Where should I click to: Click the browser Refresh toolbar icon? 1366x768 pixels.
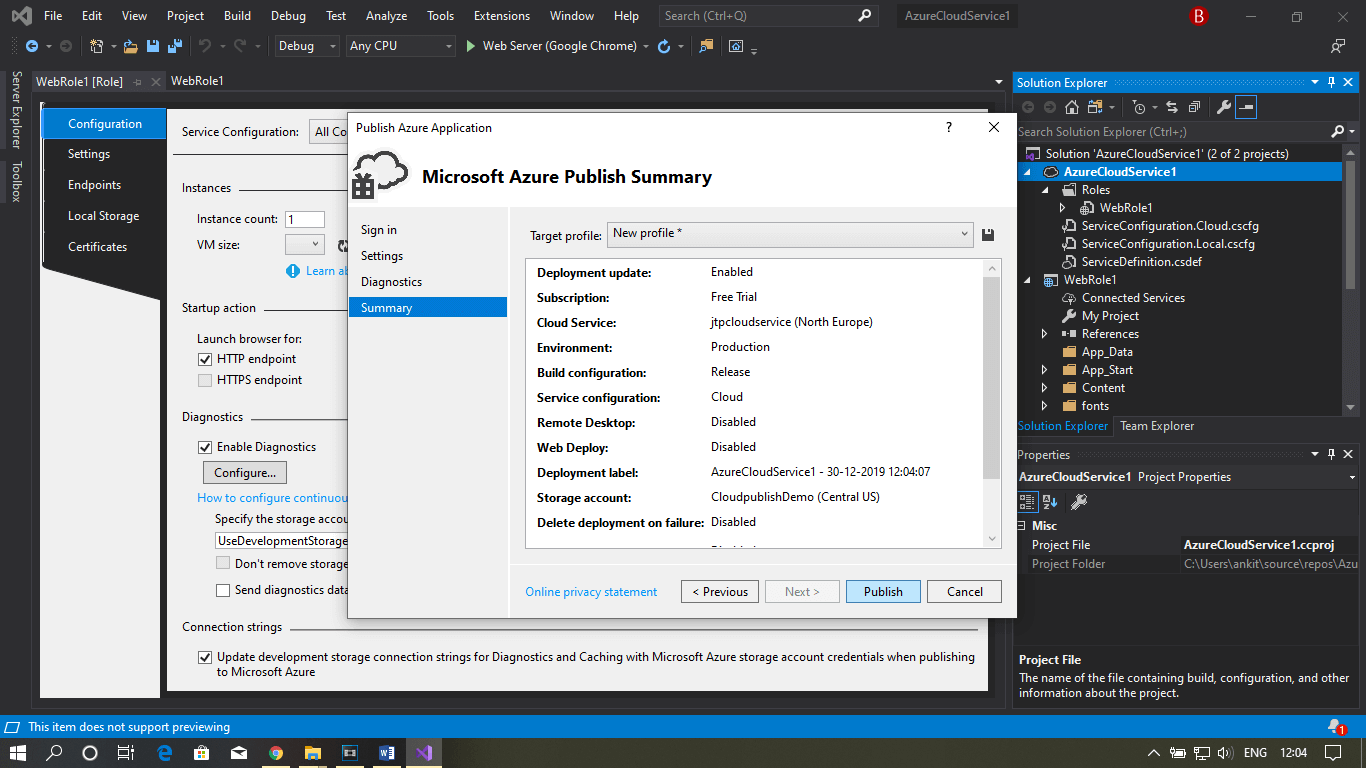pyautogui.click(x=663, y=46)
